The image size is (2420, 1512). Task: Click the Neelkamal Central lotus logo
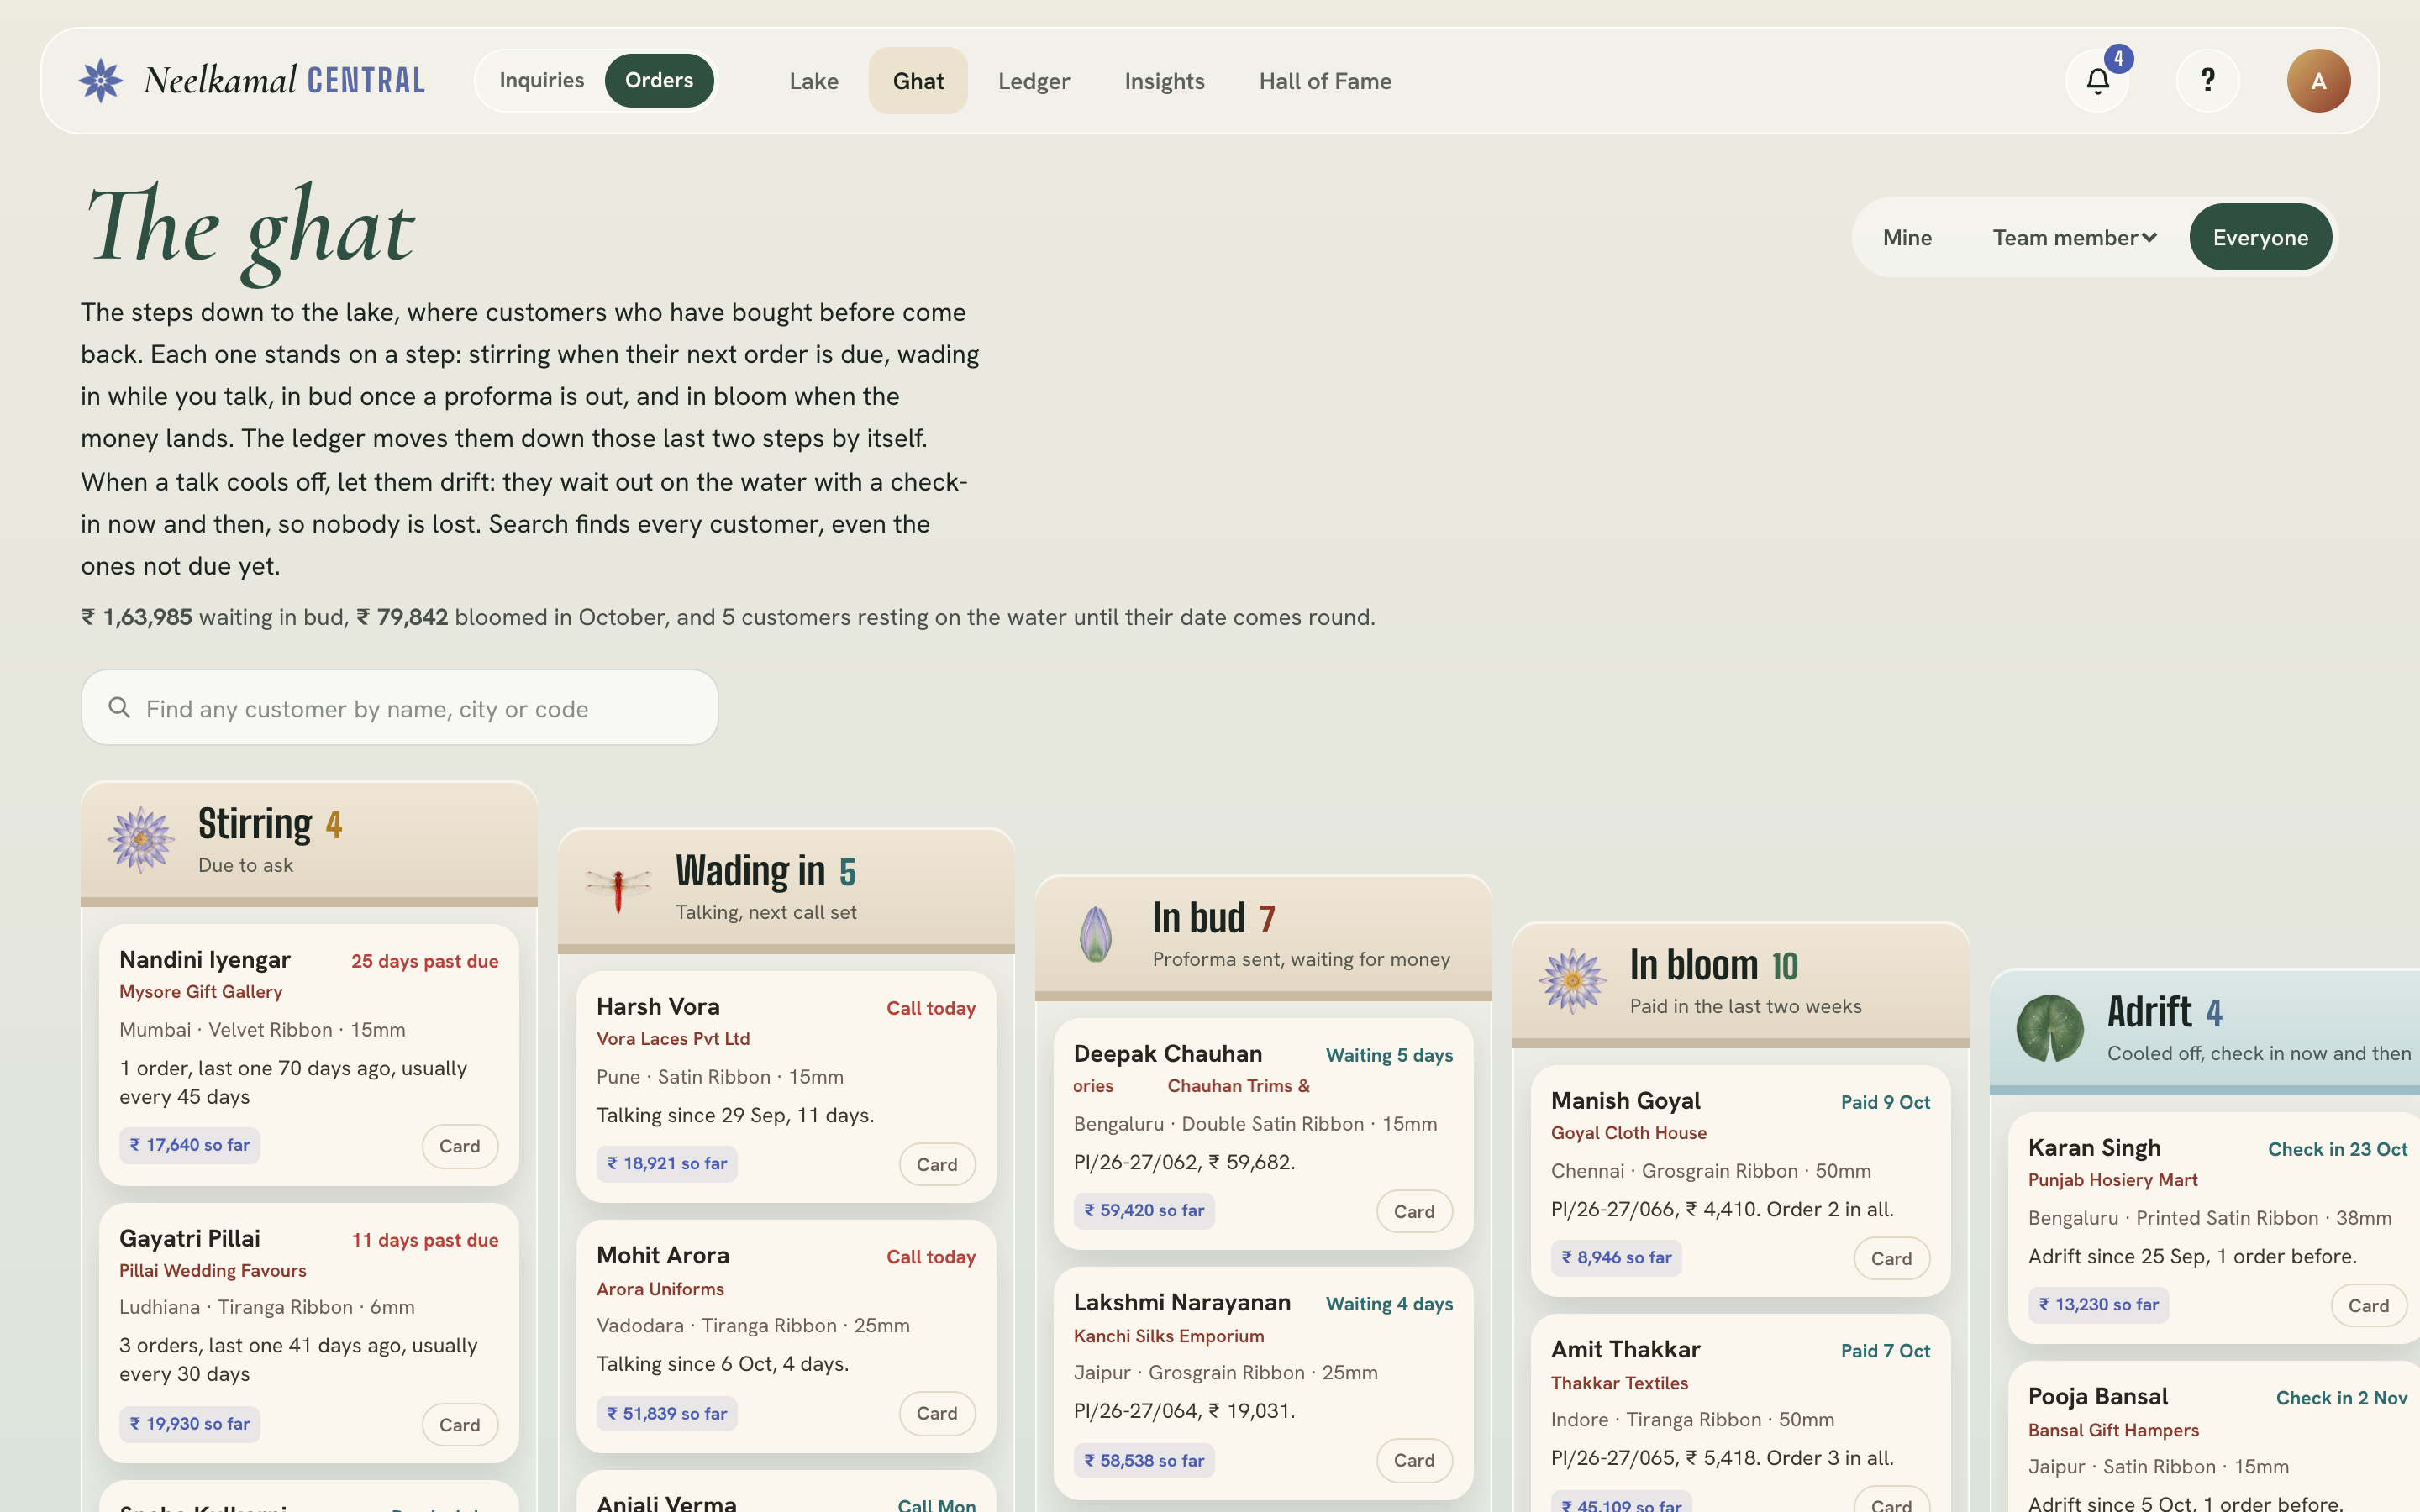(101, 81)
